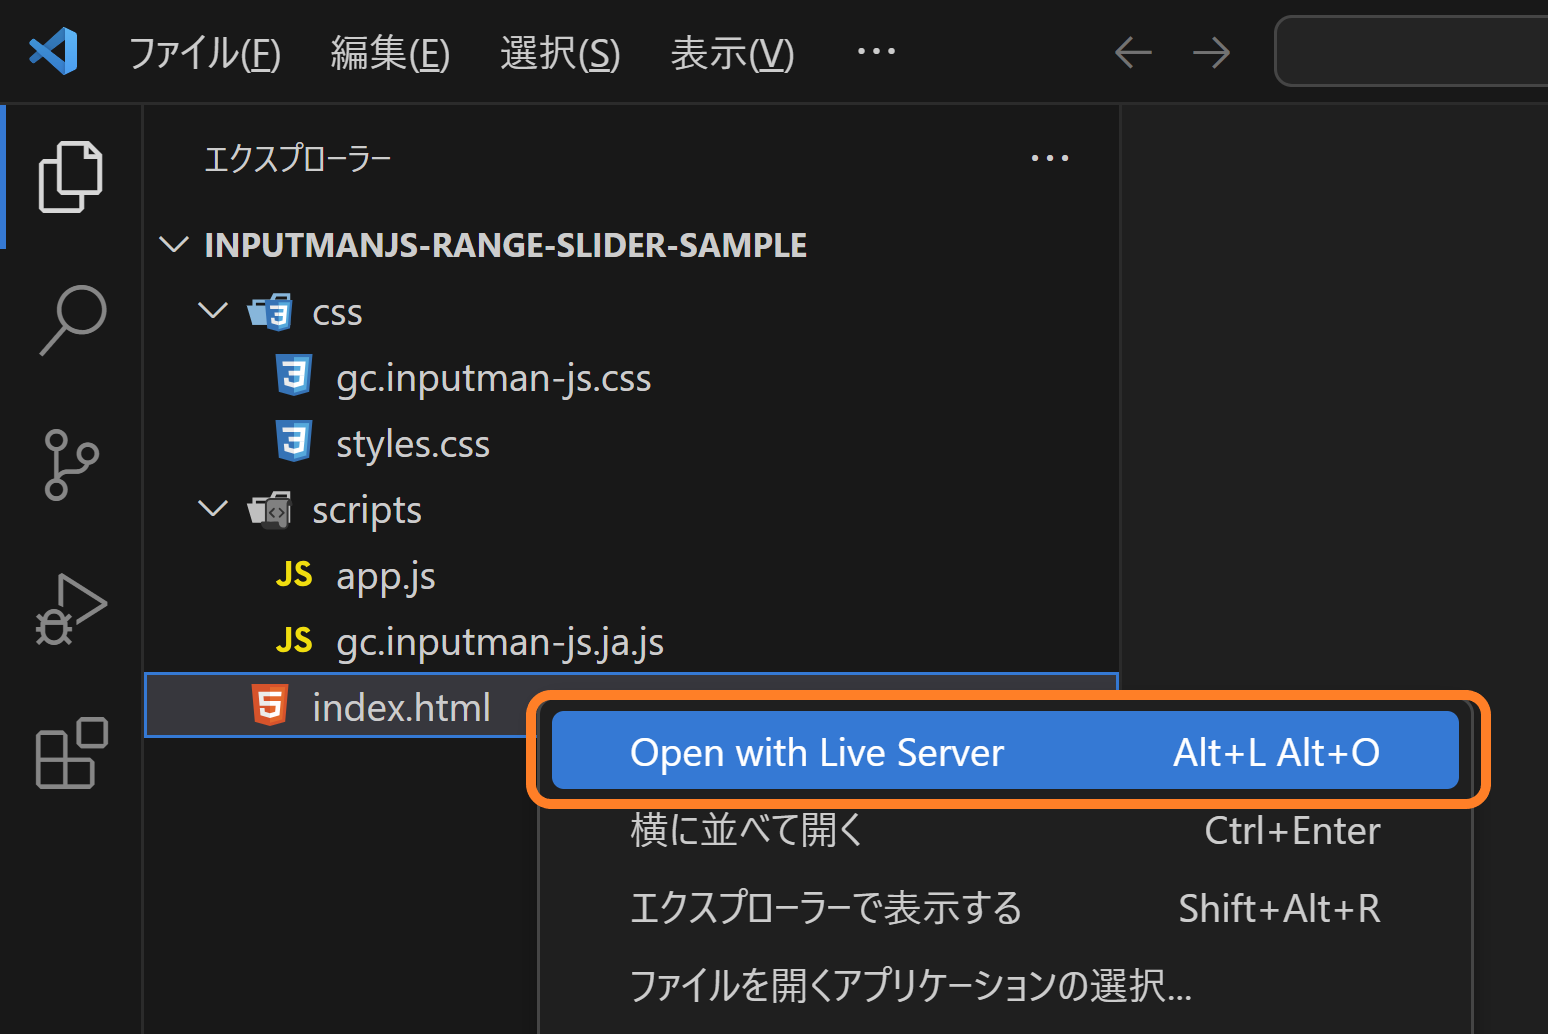Select gc.inputman-js.ja.js file name
Viewport: 1548px width, 1034px height.
[500, 642]
